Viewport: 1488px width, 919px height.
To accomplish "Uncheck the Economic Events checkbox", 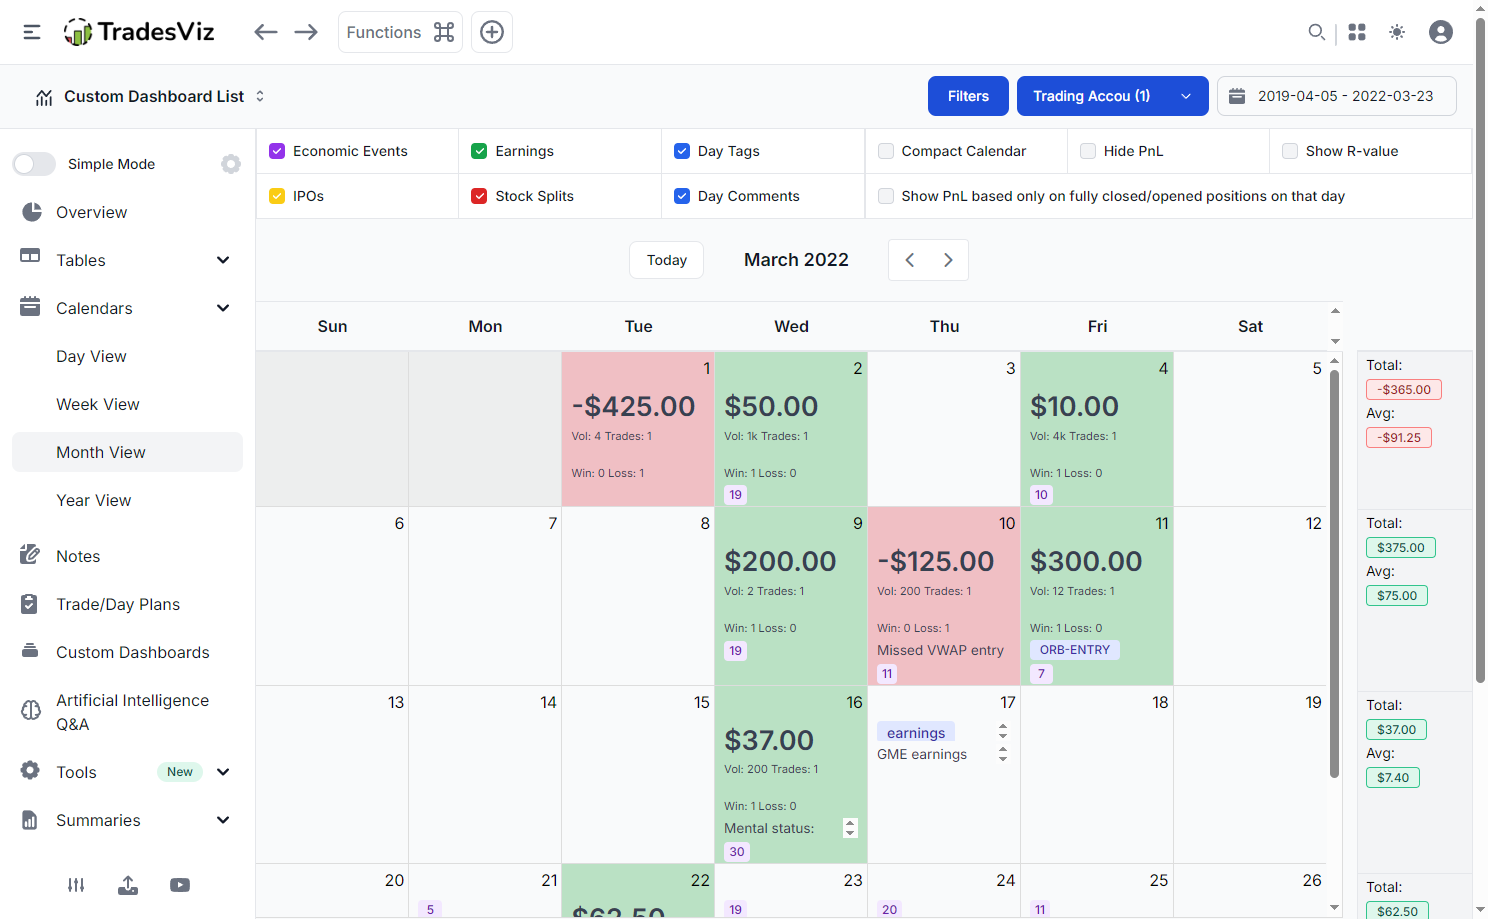I will tap(277, 150).
